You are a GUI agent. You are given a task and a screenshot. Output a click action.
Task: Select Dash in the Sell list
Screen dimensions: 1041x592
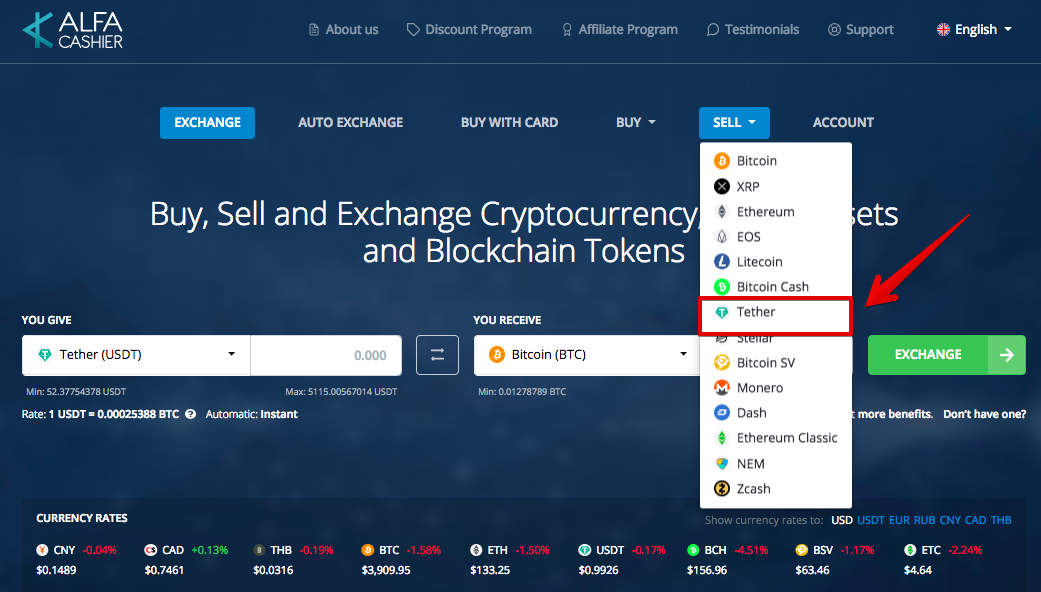[x=775, y=413]
